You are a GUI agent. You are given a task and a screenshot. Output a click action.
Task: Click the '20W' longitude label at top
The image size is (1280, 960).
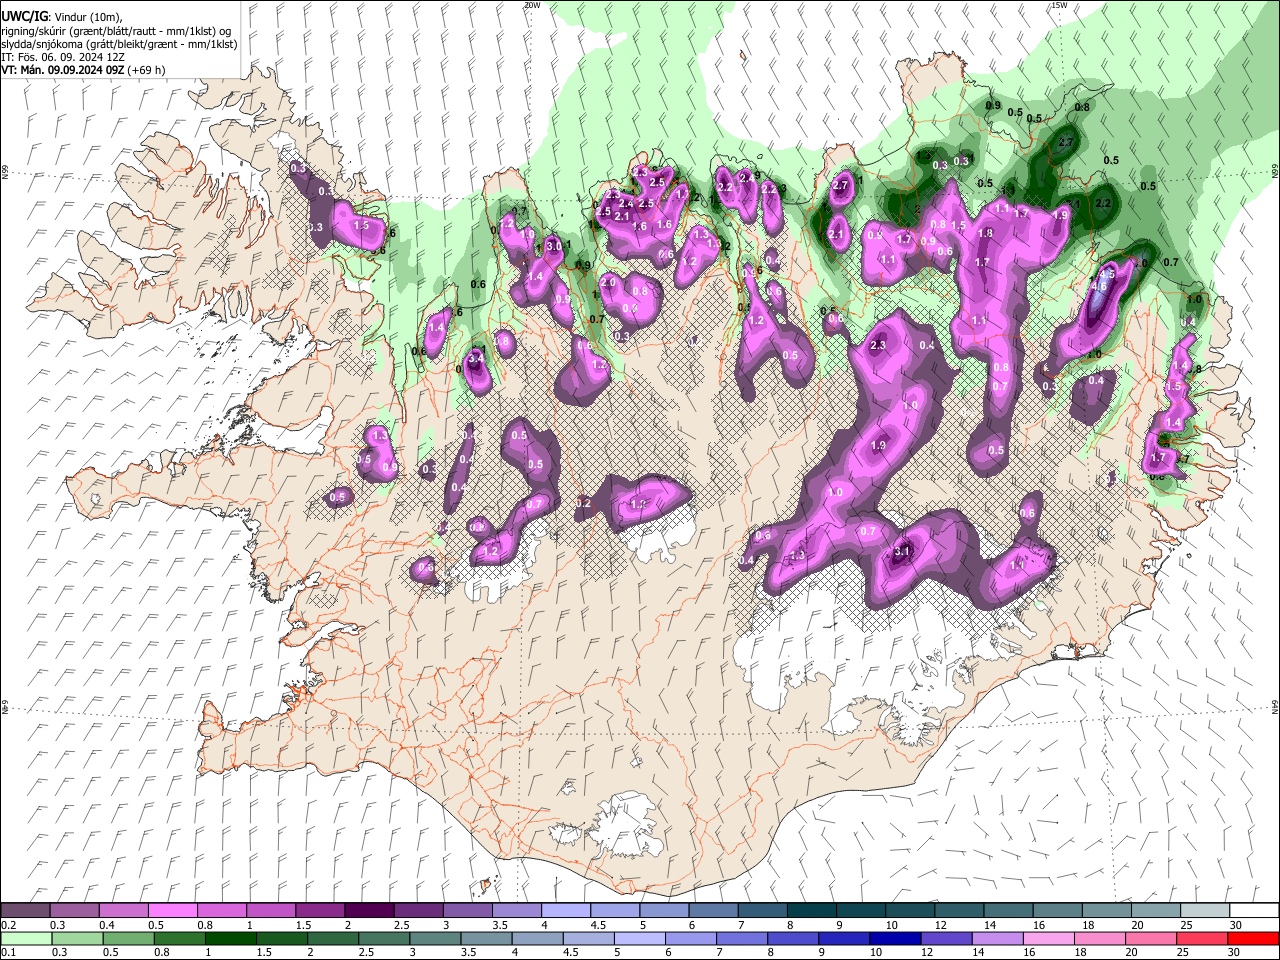pyautogui.click(x=532, y=5)
